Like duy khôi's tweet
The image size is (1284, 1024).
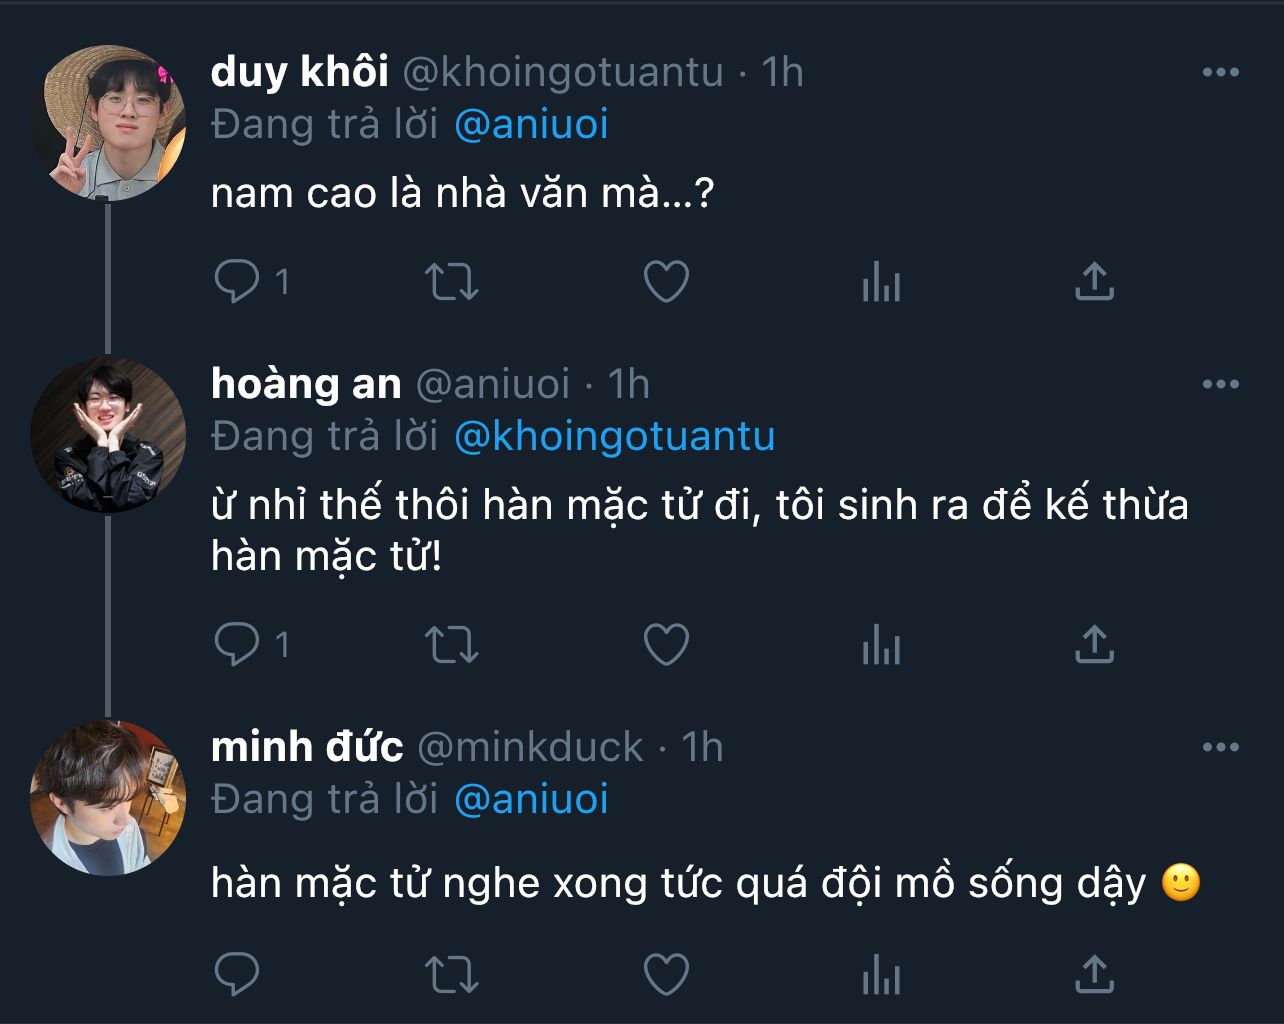[666, 282]
